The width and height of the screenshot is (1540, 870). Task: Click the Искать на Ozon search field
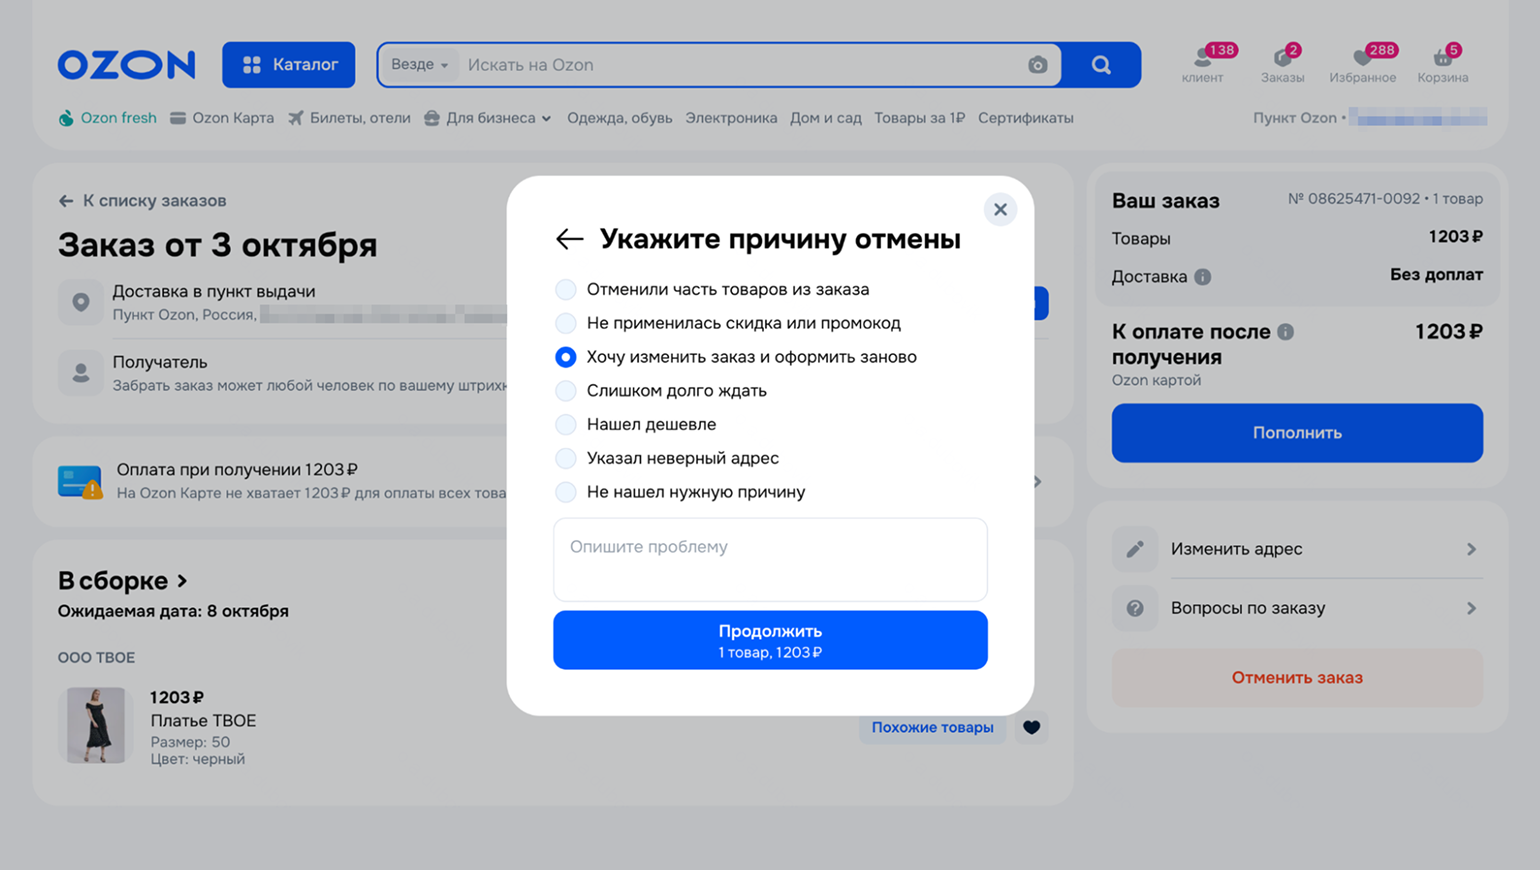pyautogui.click(x=740, y=65)
